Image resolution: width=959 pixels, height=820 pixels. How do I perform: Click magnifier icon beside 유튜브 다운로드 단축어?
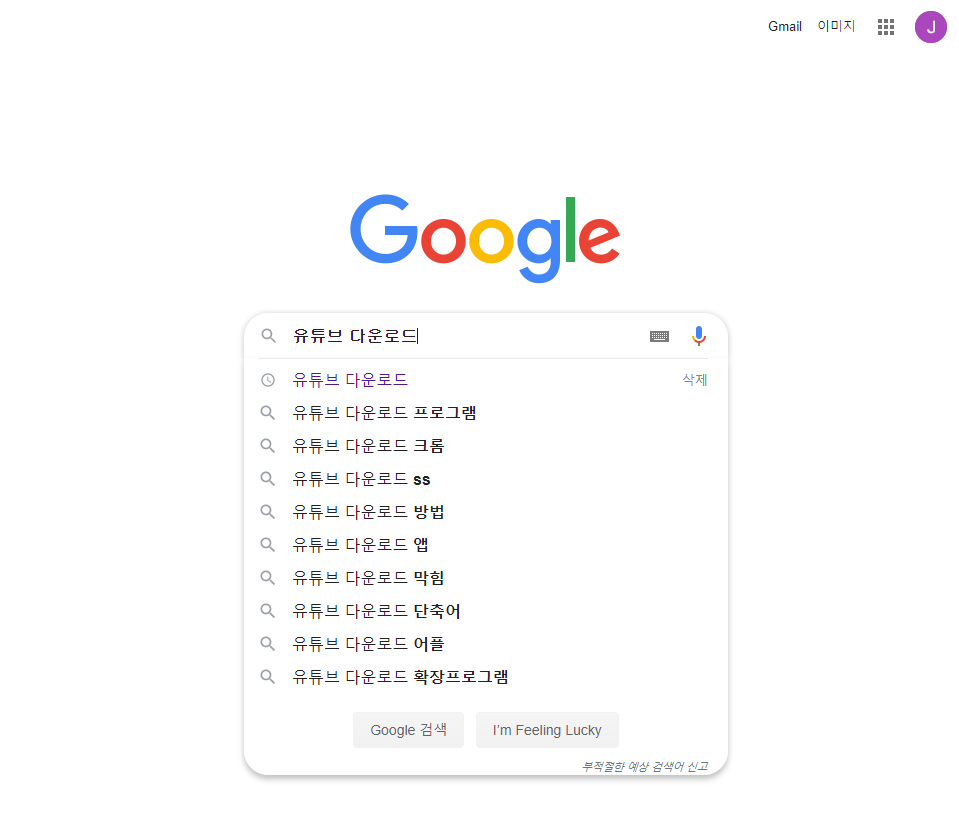268,611
